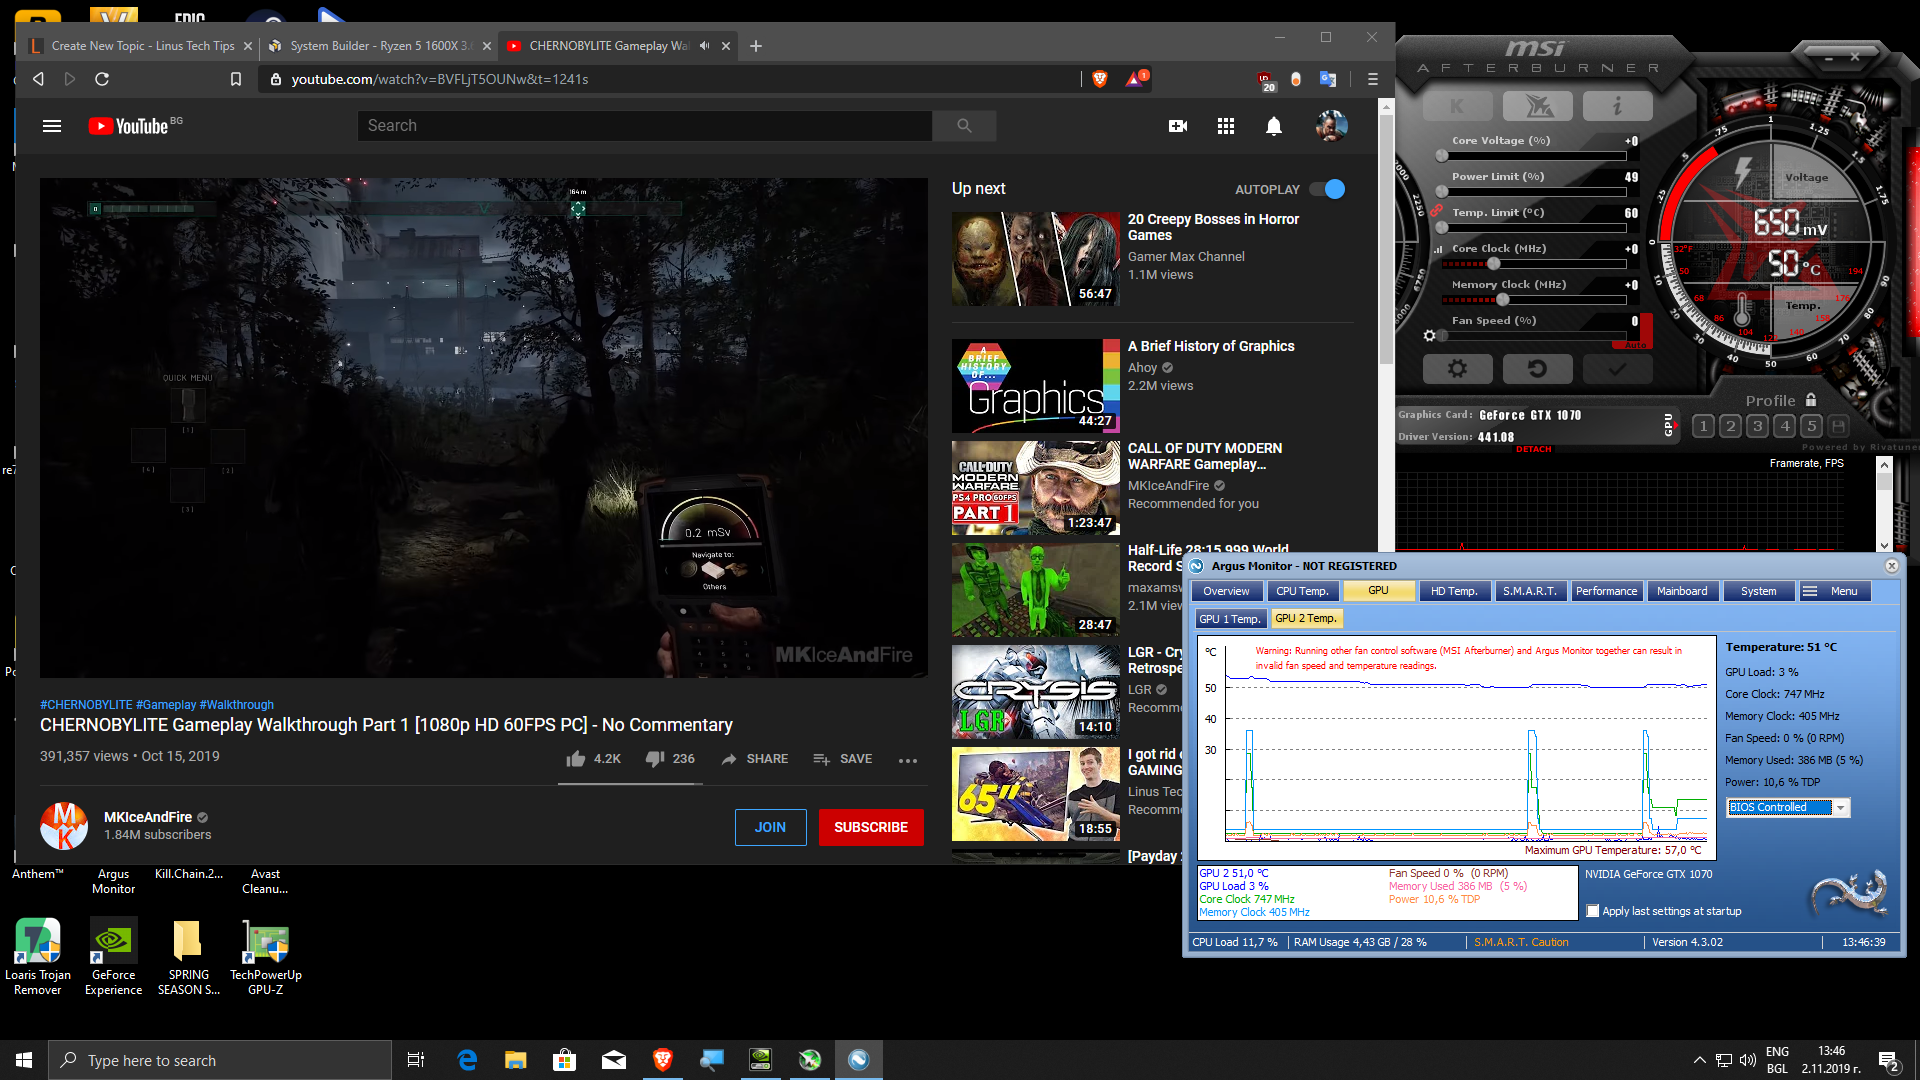Check Apply last settings at startup

[1593, 911]
